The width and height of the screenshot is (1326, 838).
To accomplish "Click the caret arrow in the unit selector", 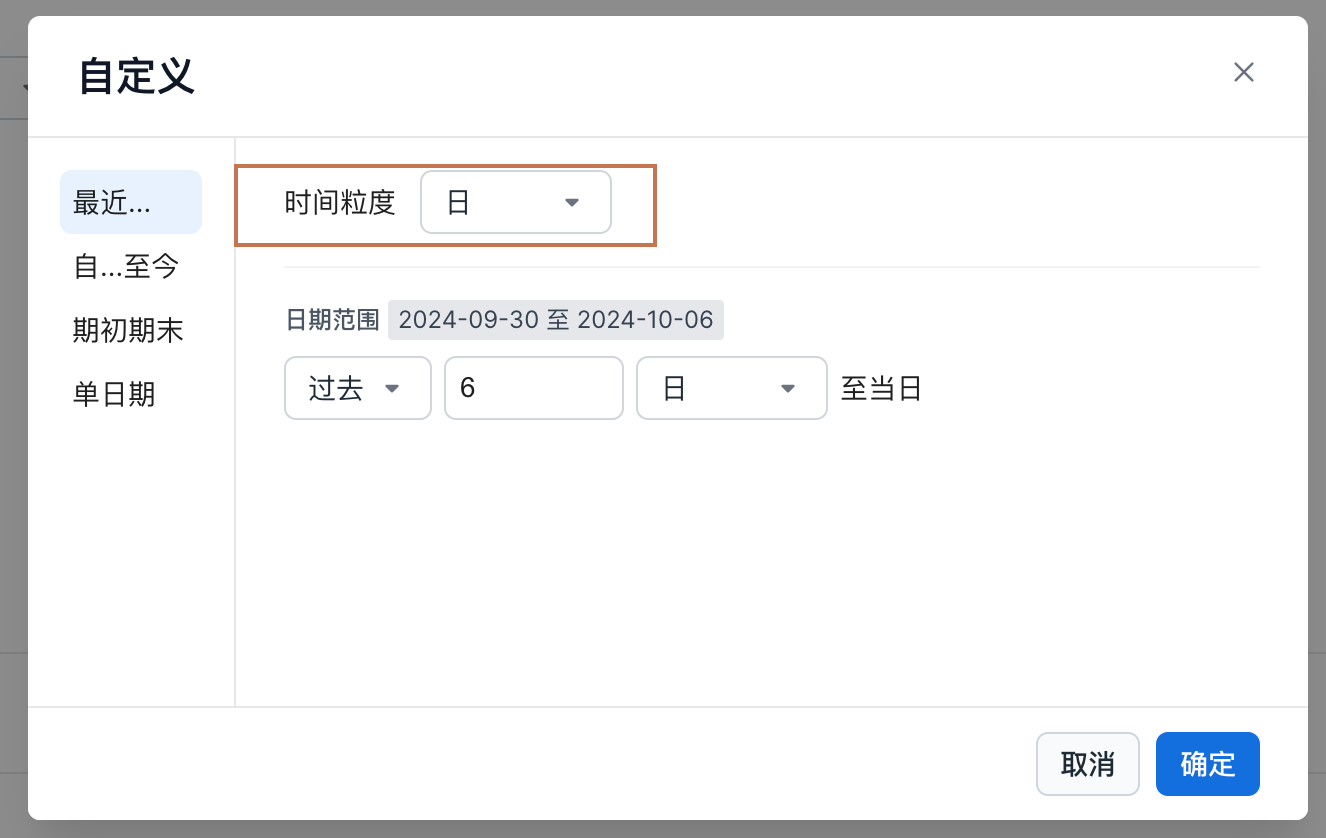I will click(788, 388).
